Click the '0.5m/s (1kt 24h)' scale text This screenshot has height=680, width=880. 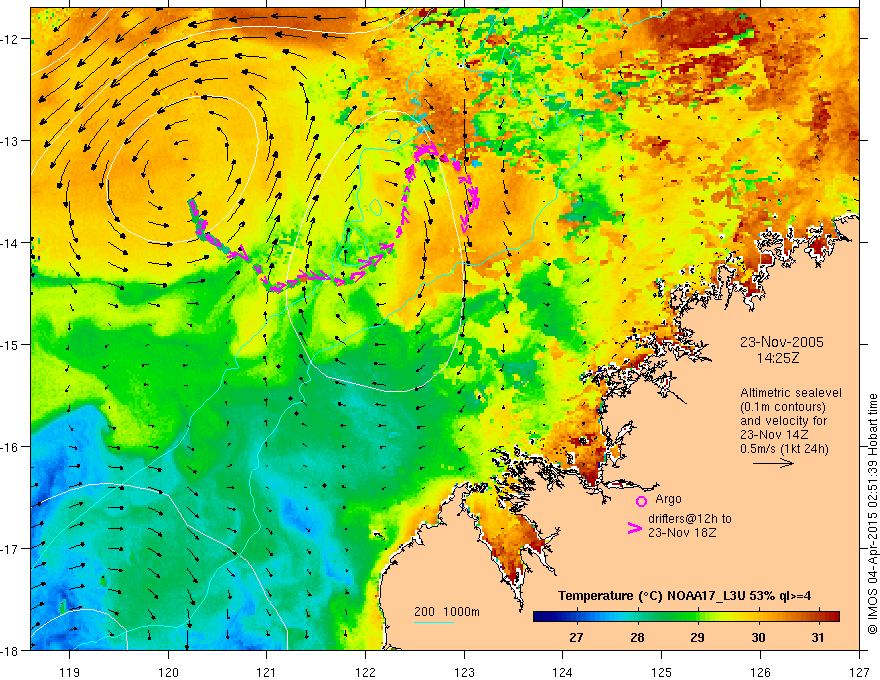(x=784, y=449)
